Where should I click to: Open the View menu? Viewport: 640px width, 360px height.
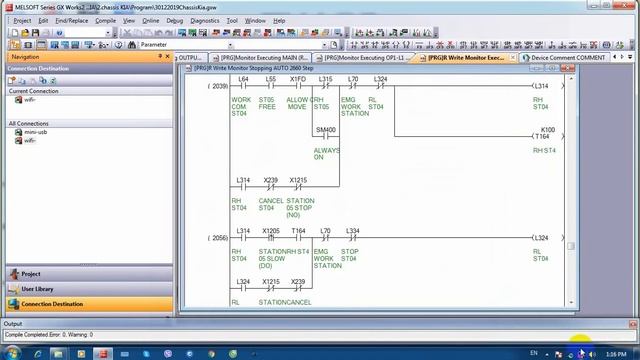(129, 20)
